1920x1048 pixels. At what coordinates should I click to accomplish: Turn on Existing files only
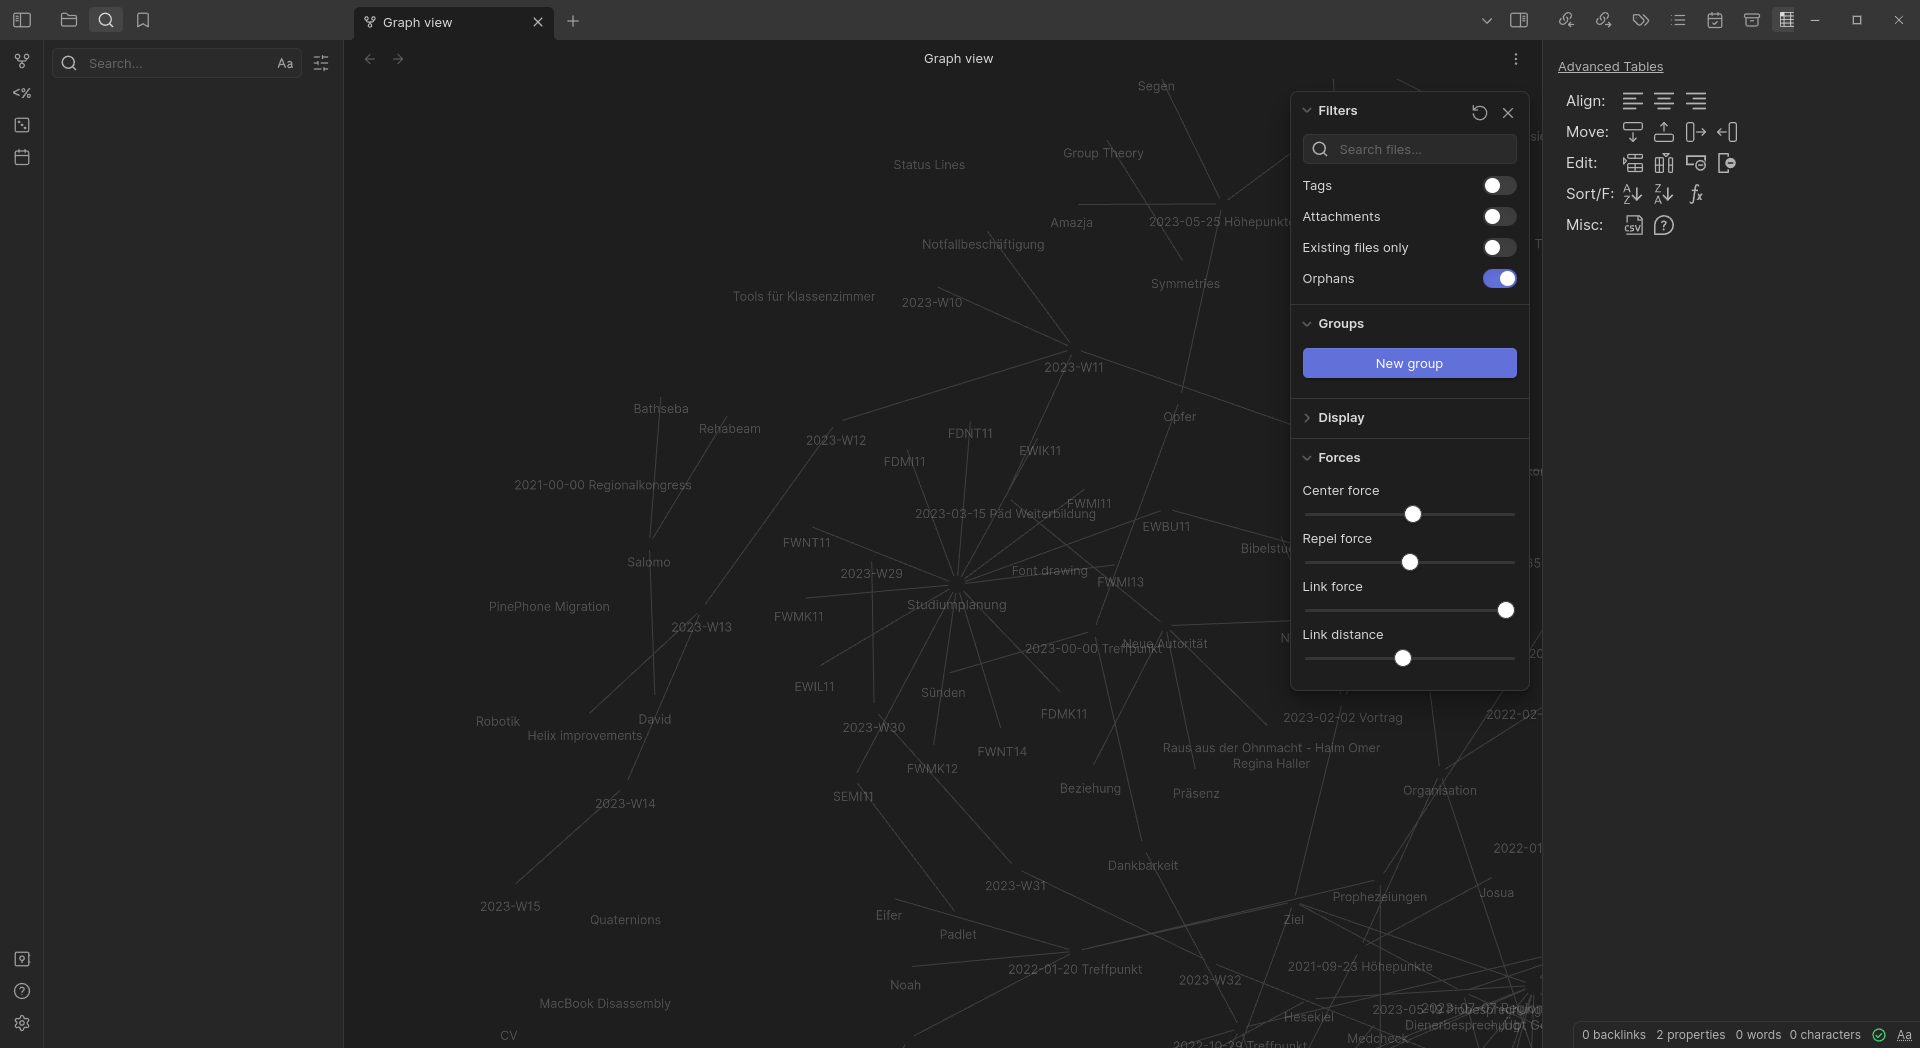[1499, 248]
